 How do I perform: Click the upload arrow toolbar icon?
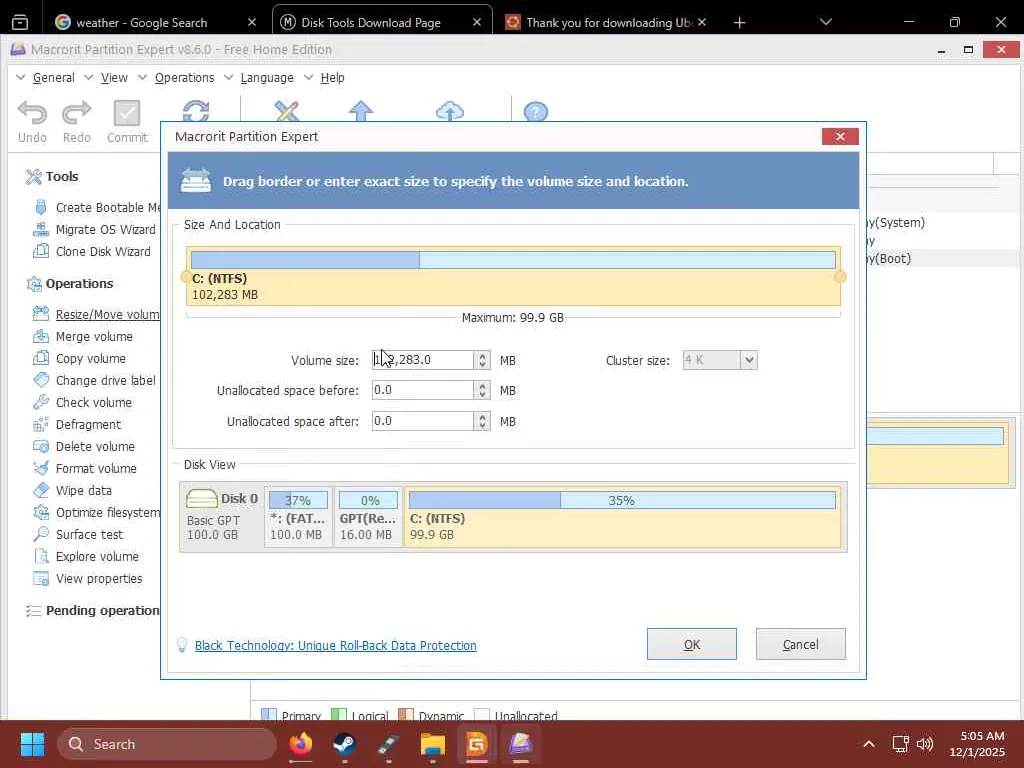point(360,111)
